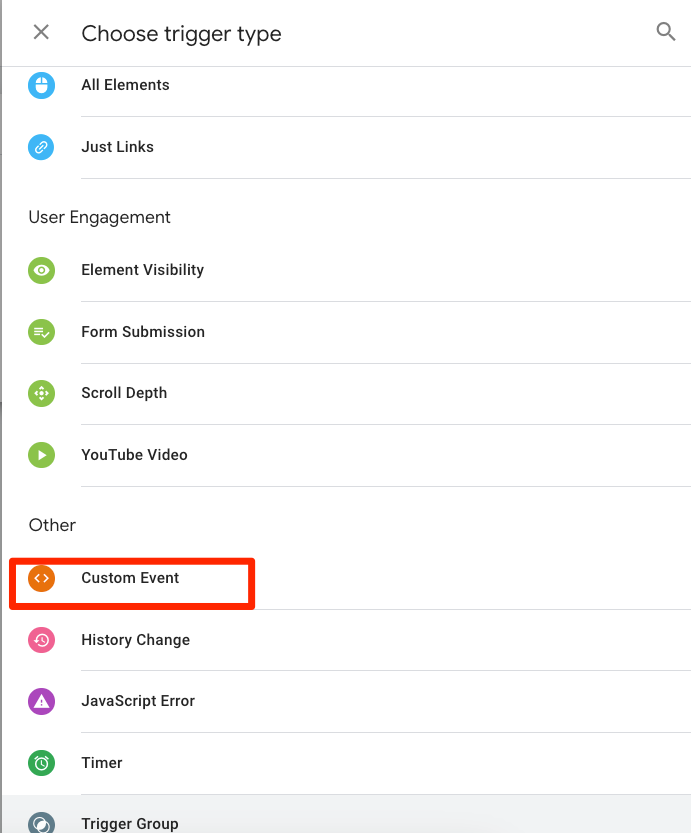Click the Custom Event orange code icon
This screenshot has width=691, height=833.
(41, 578)
